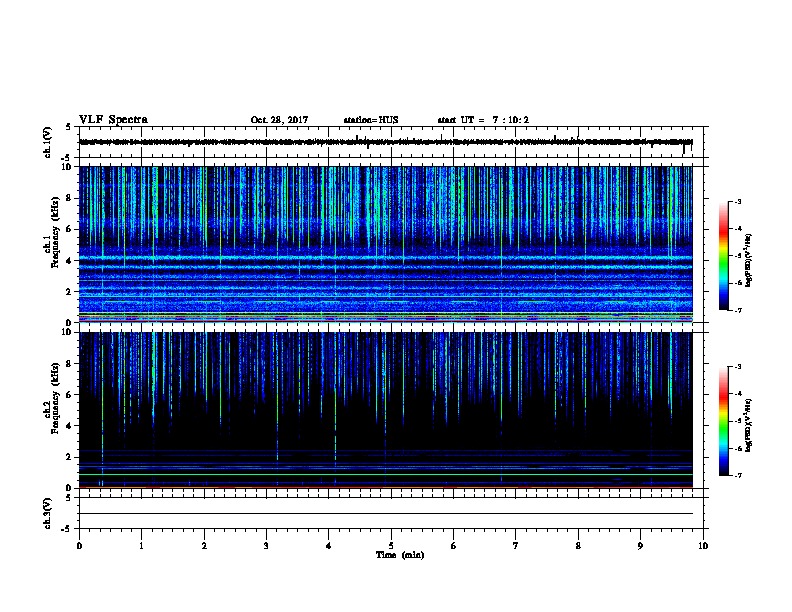
Task: Click the "ch.1(V)" waveform axis label
Action: 47,142
